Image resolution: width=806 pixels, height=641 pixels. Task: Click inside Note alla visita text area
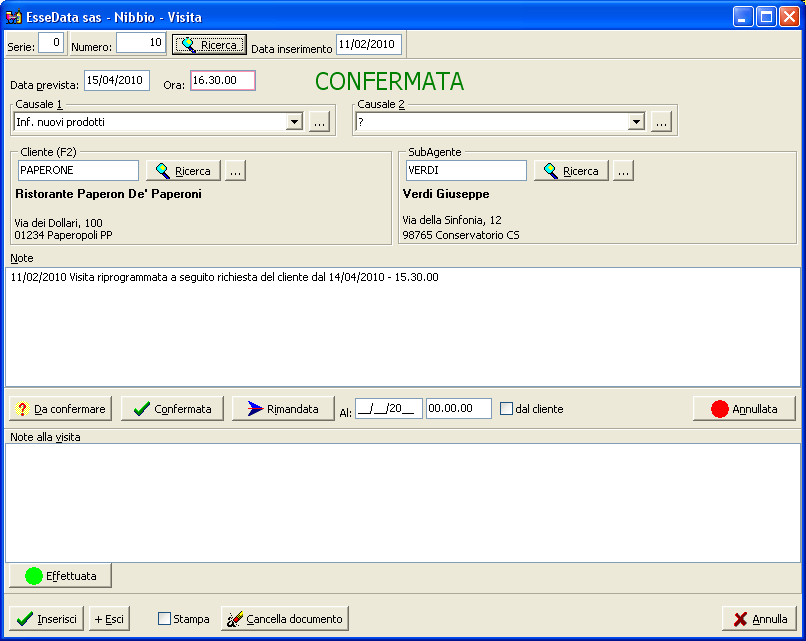[x=403, y=503]
